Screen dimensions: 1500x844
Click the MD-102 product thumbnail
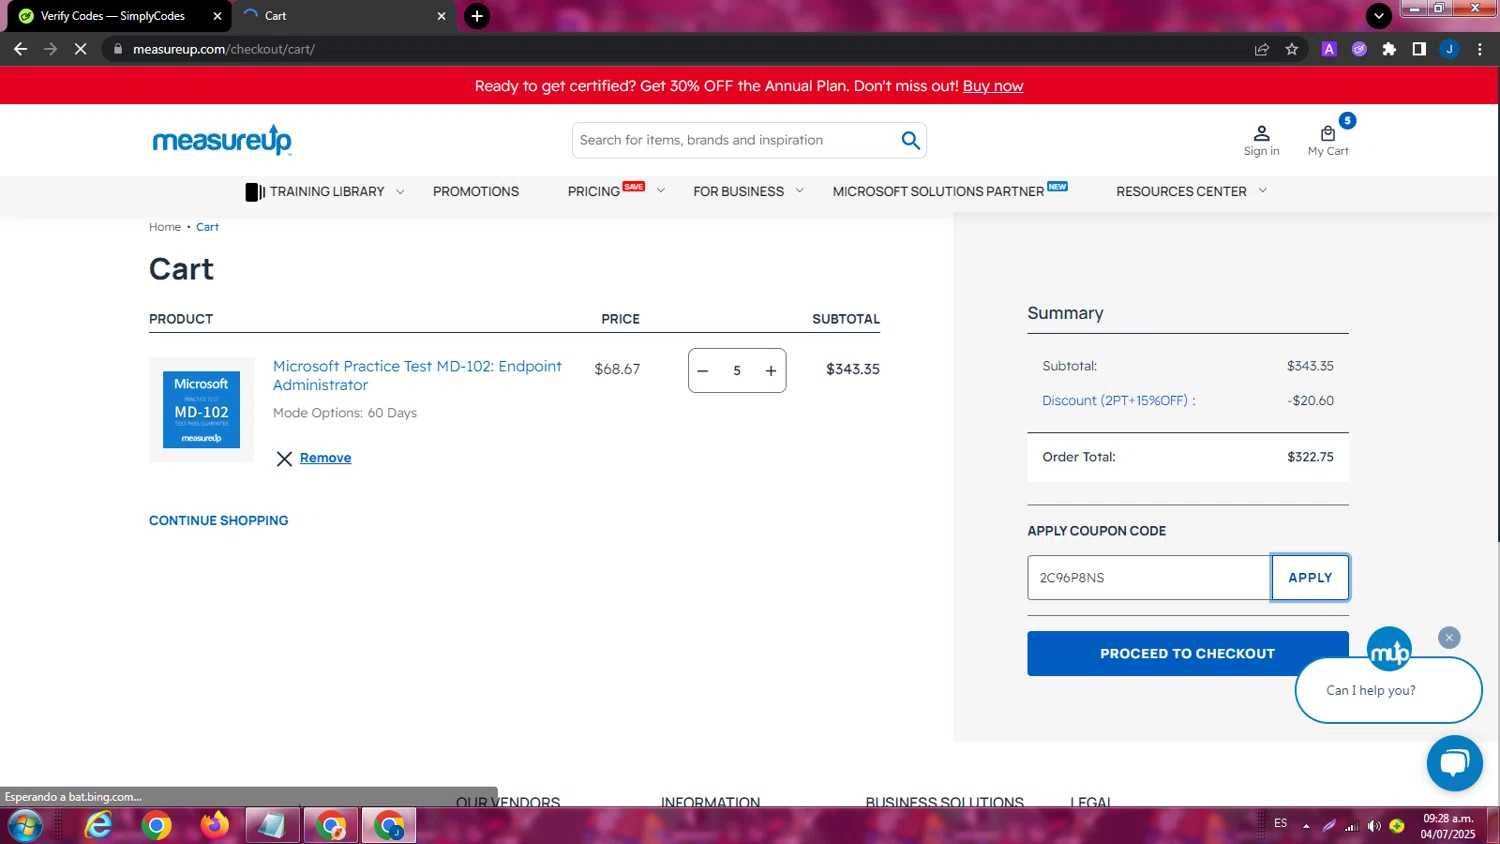point(202,410)
